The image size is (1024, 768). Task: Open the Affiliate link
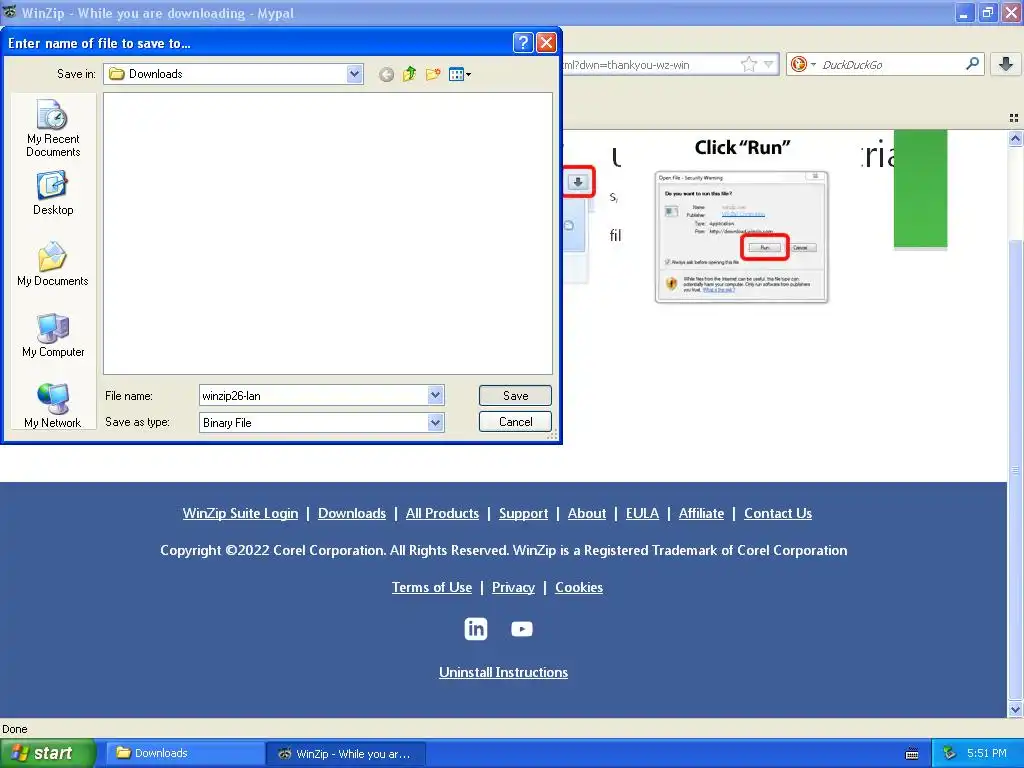701,513
